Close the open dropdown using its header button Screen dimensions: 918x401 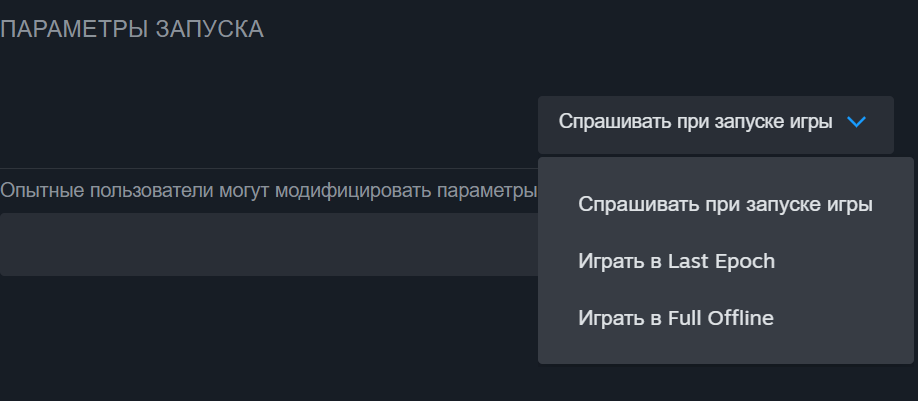714,124
